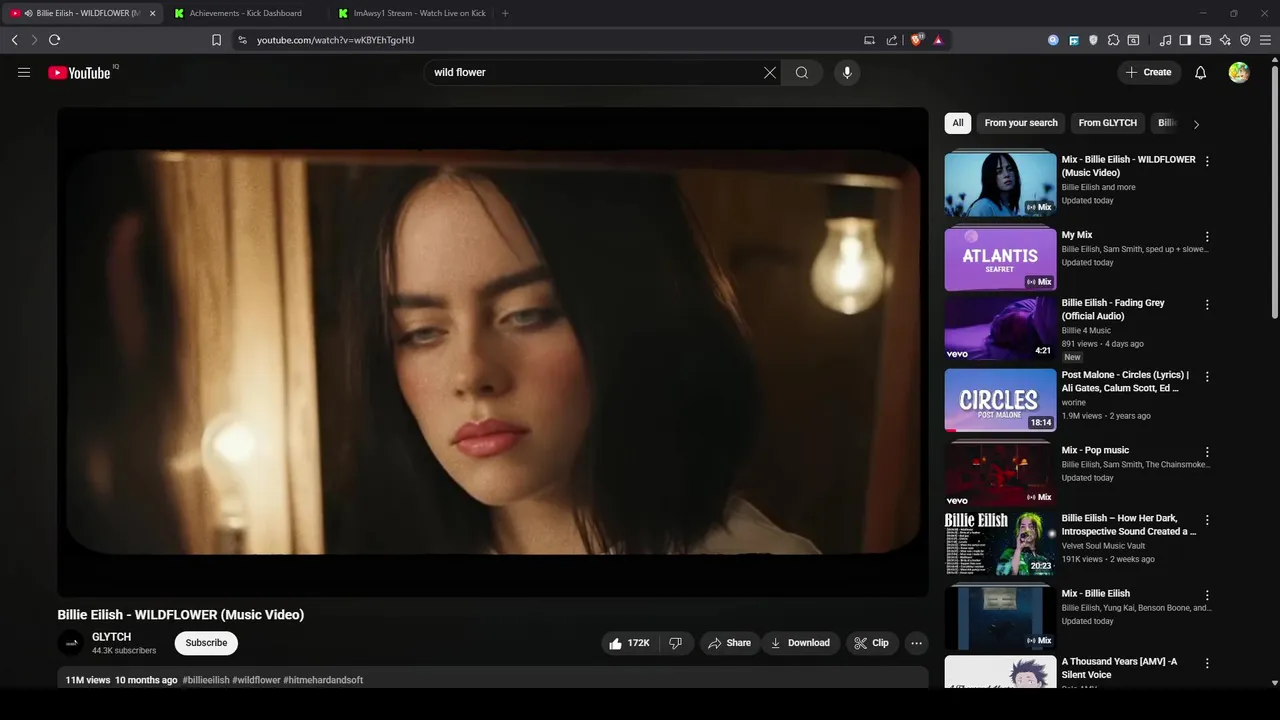Like the video, 172K thumbs up
Screen dimensions: 1280x720
coord(629,643)
